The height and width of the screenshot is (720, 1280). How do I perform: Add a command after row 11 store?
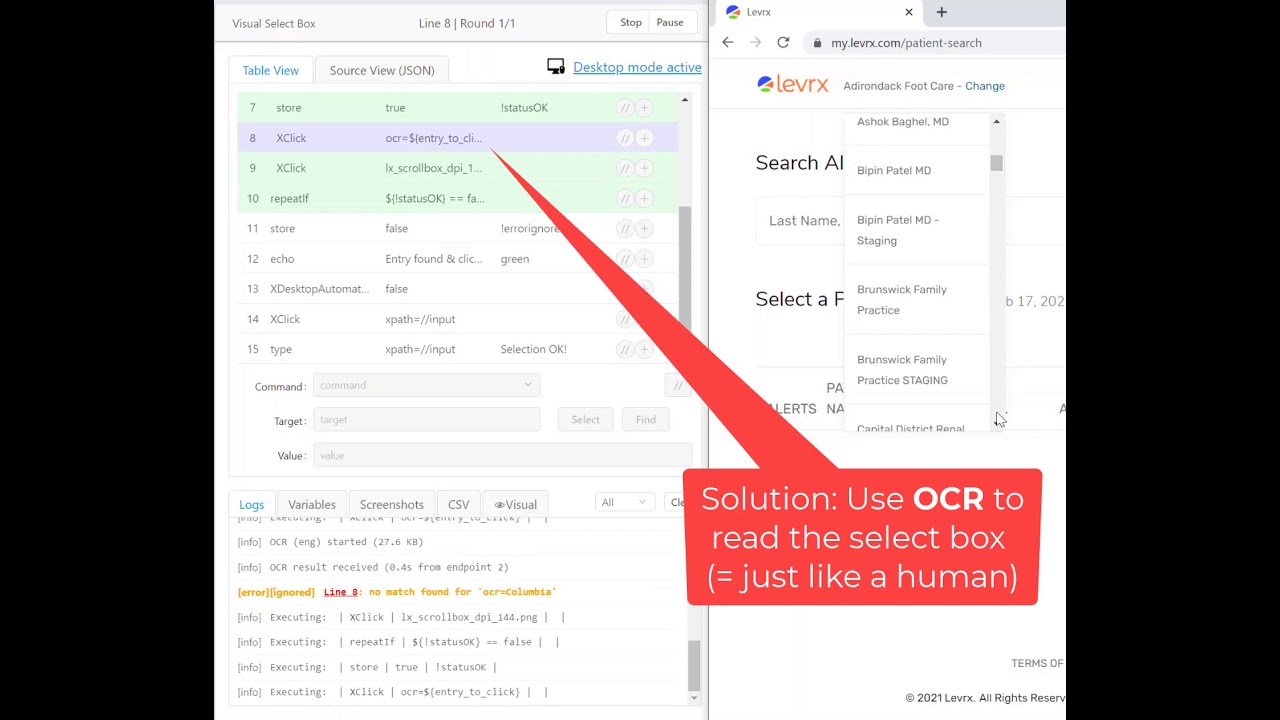pyautogui.click(x=644, y=228)
